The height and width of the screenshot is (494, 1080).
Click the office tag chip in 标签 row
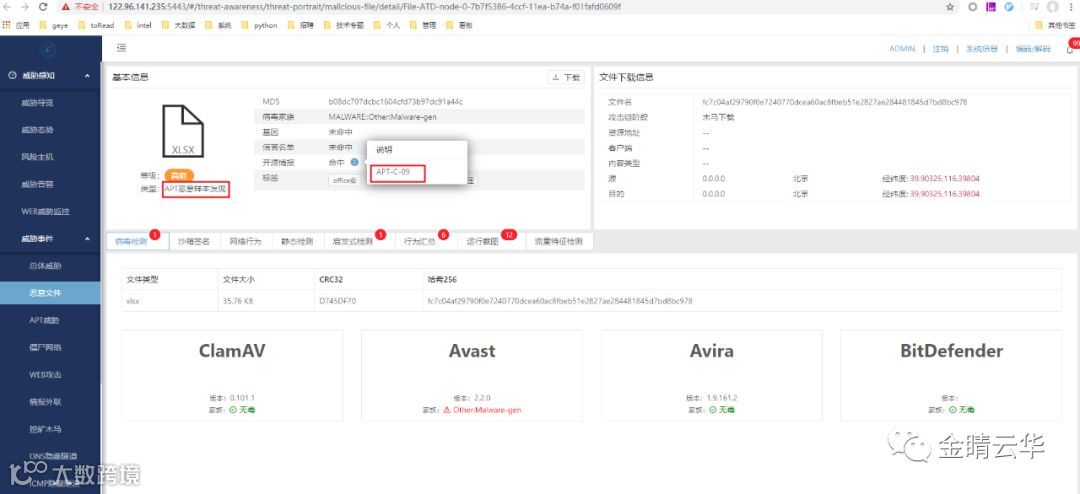click(x=344, y=180)
